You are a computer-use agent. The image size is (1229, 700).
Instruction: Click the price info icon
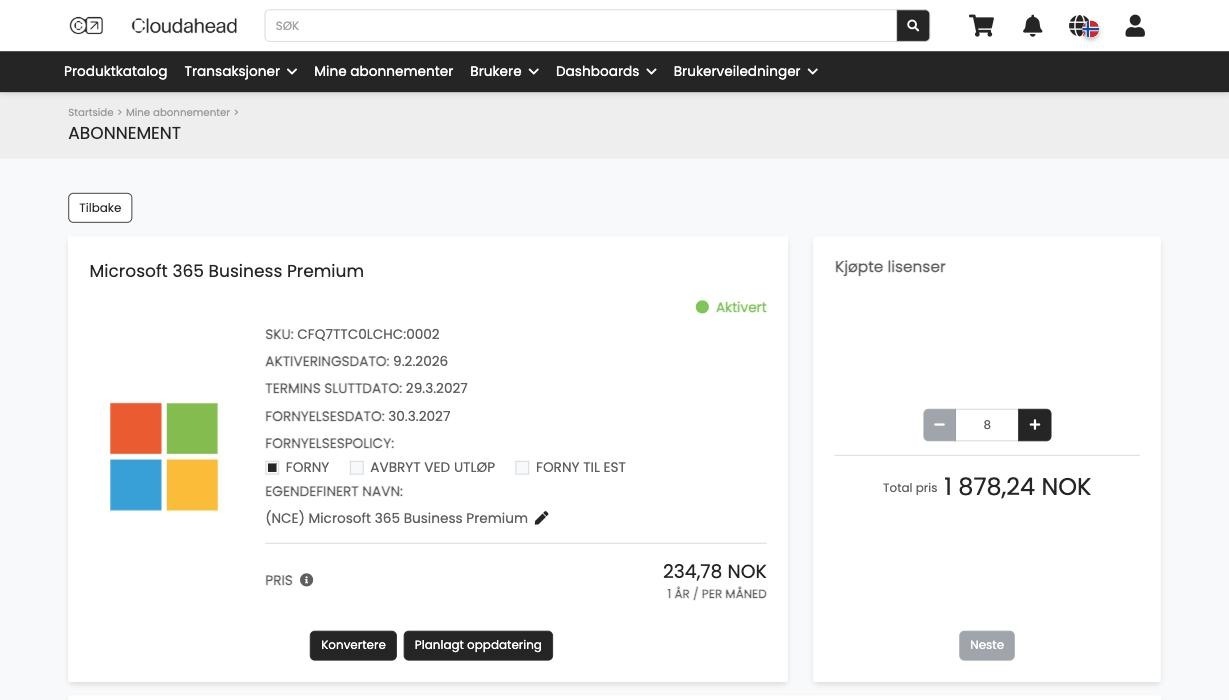[307, 580]
